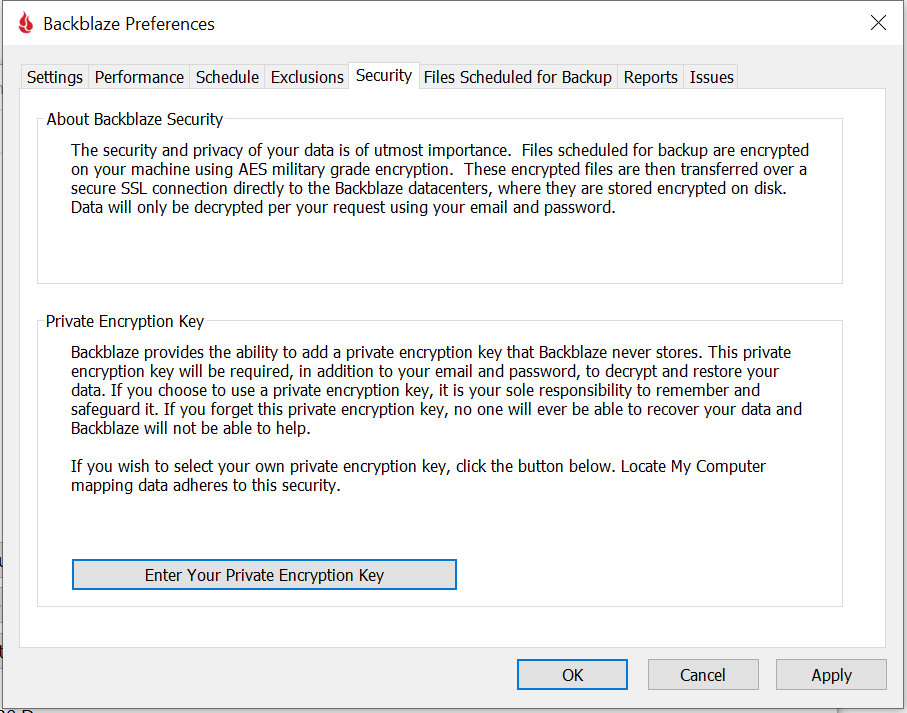Click the 'About Backblaze Security' group heading

coord(135,119)
